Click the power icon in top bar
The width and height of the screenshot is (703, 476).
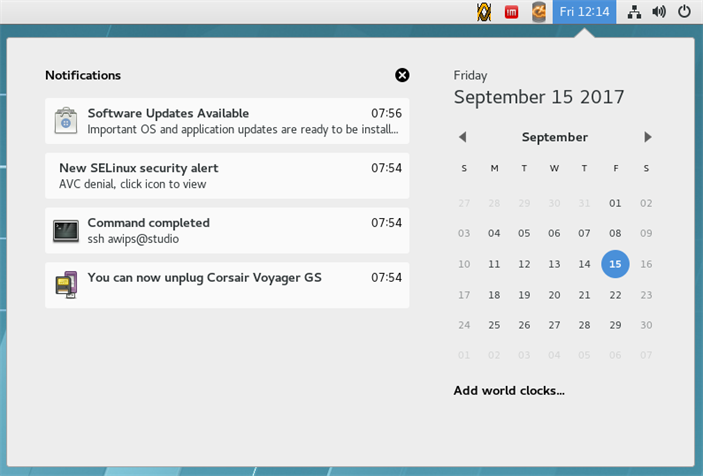click(684, 11)
